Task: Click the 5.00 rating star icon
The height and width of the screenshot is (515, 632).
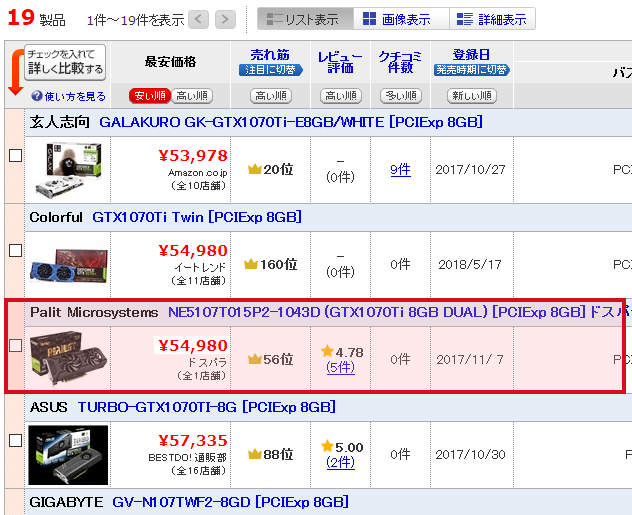Action: pos(327,446)
